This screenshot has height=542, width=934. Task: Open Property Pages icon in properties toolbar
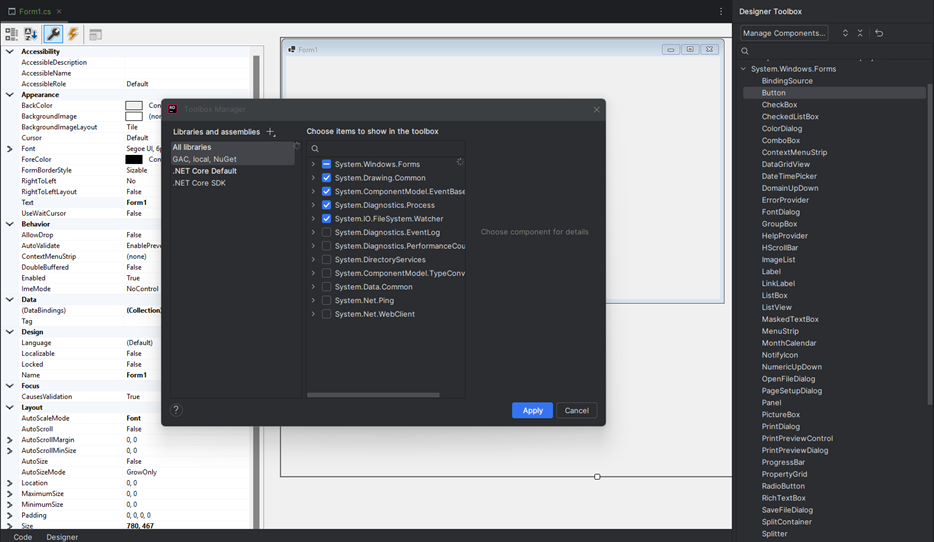pos(95,35)
